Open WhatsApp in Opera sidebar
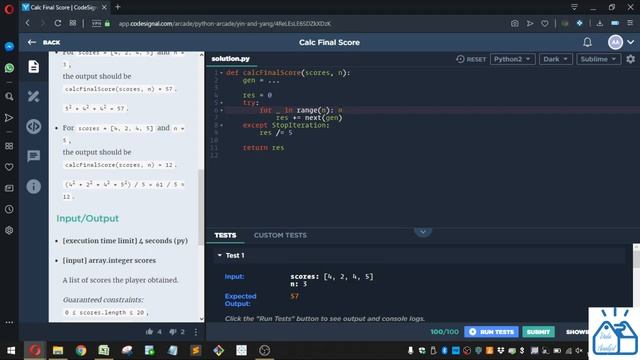 coord(9,68)
